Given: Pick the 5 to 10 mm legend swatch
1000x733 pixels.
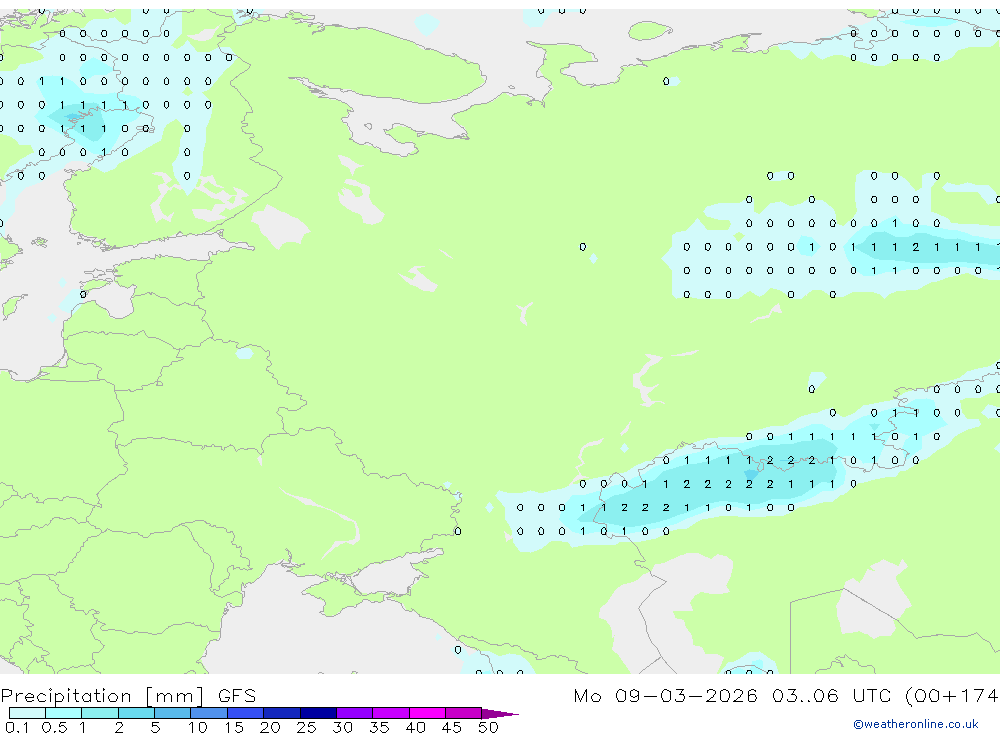Looking at the screenshot, I should (x=173, y=713).
